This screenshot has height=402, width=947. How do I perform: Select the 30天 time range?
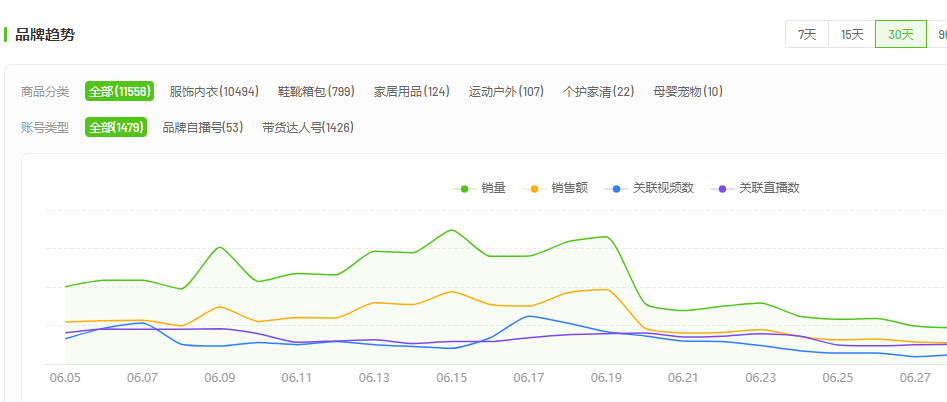coord(901,34)
